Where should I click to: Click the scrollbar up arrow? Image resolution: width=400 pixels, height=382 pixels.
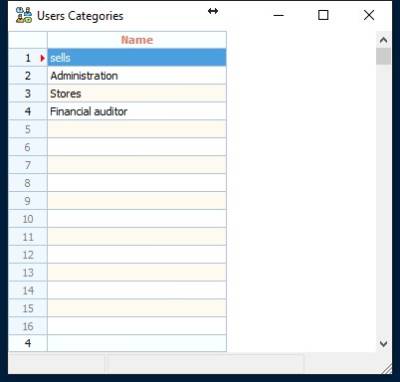point(383,40)
